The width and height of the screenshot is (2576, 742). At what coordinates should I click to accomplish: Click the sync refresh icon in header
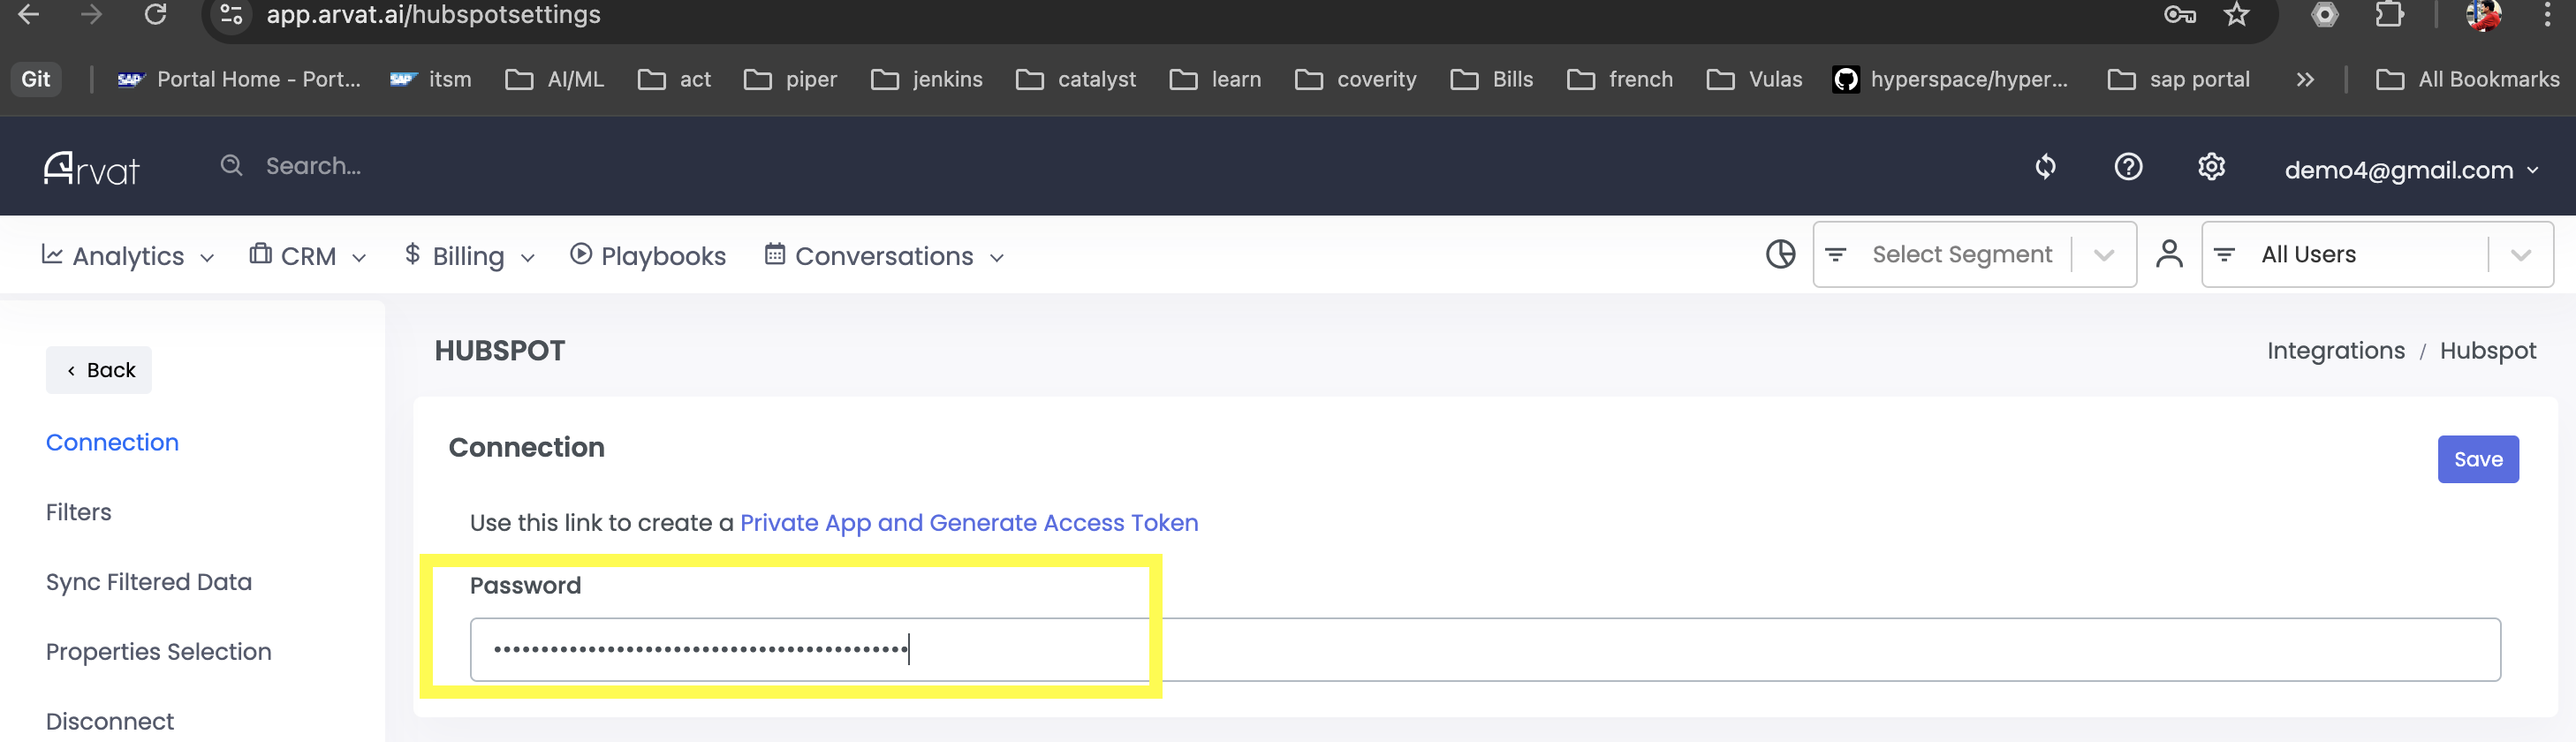tap(2046, 166)
